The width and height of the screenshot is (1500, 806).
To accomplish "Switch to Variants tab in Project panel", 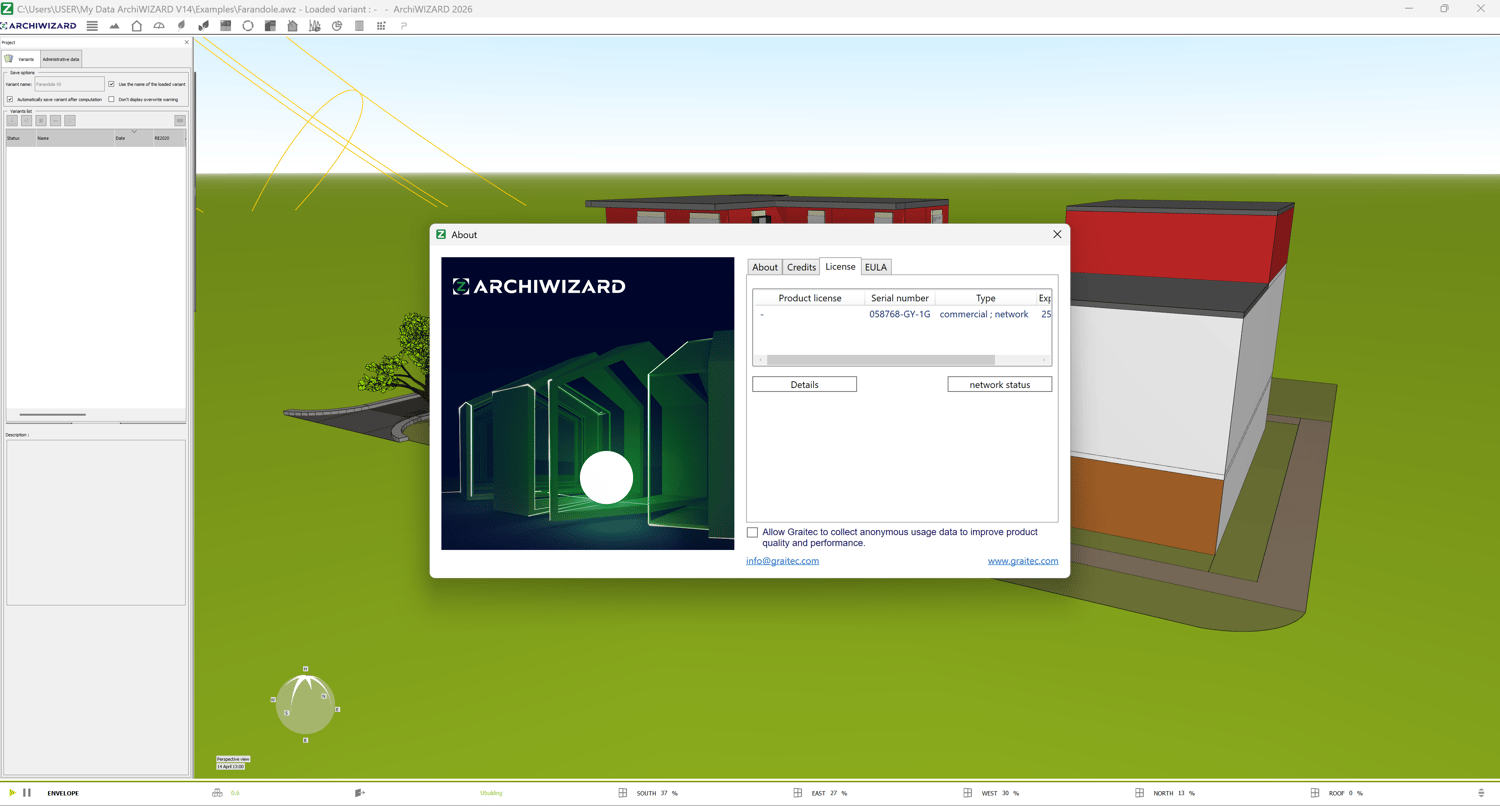I will 21,59.
